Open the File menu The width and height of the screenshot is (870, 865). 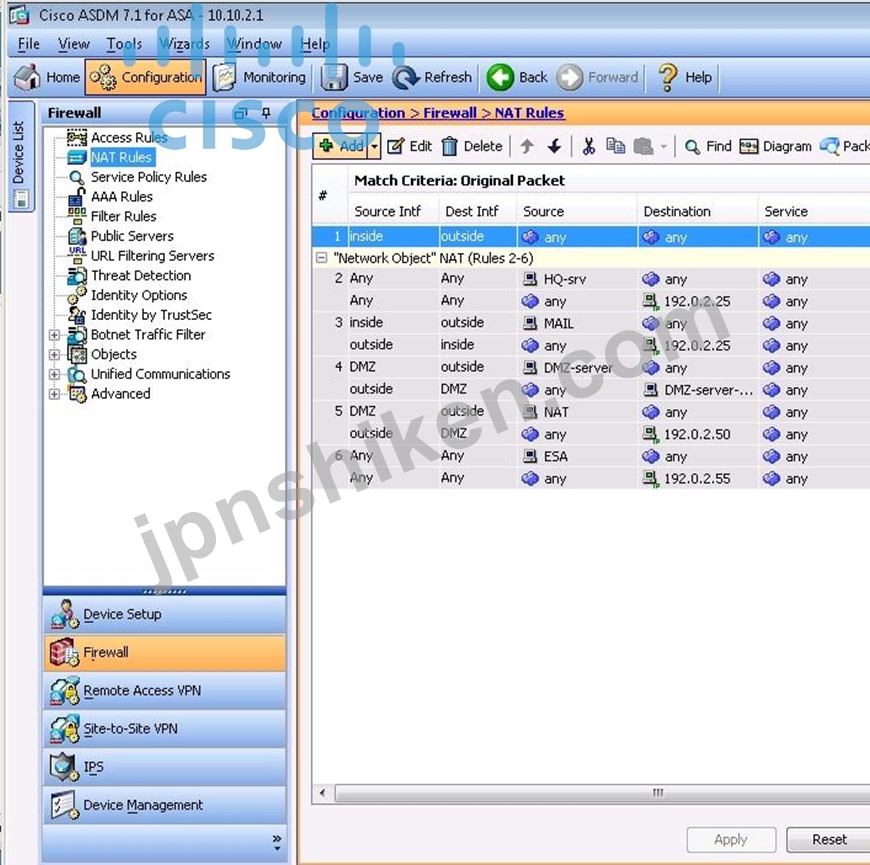[28, 44]
